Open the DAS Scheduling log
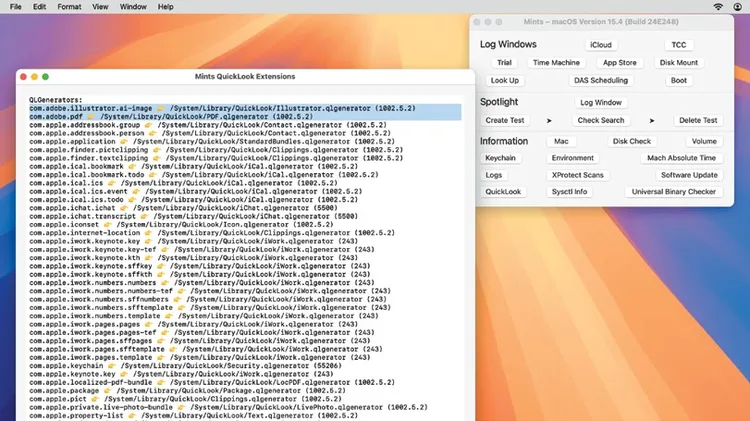The height and width of the screenshot is (421, 750). [601, 80]
